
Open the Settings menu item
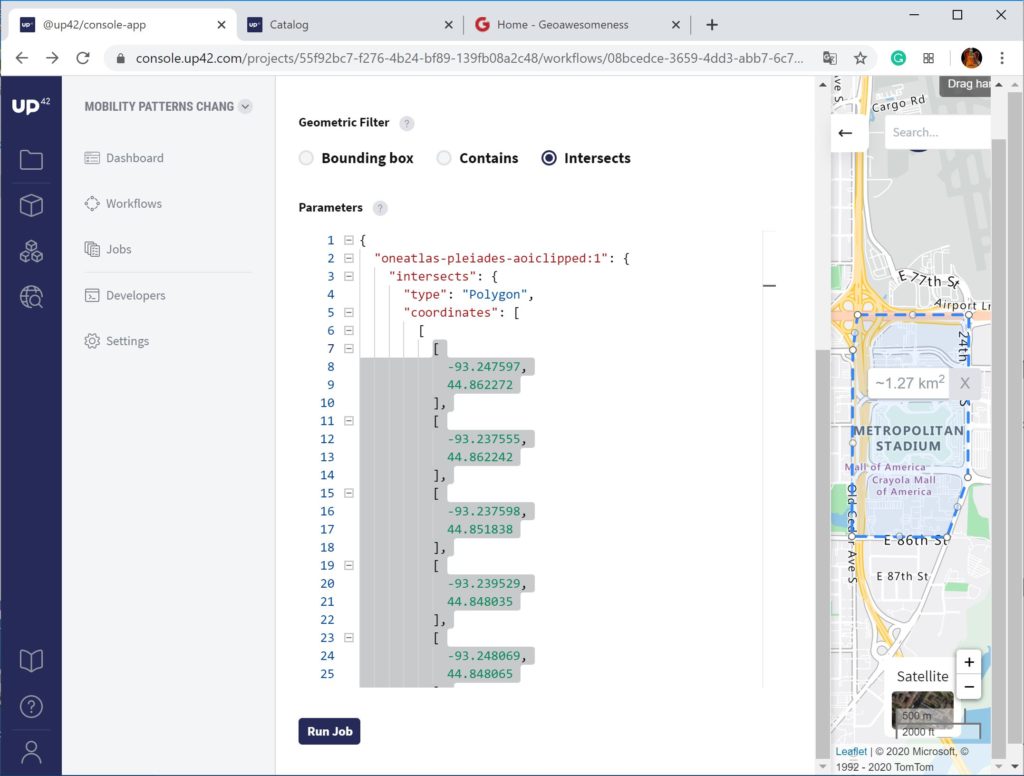[116, 341]
